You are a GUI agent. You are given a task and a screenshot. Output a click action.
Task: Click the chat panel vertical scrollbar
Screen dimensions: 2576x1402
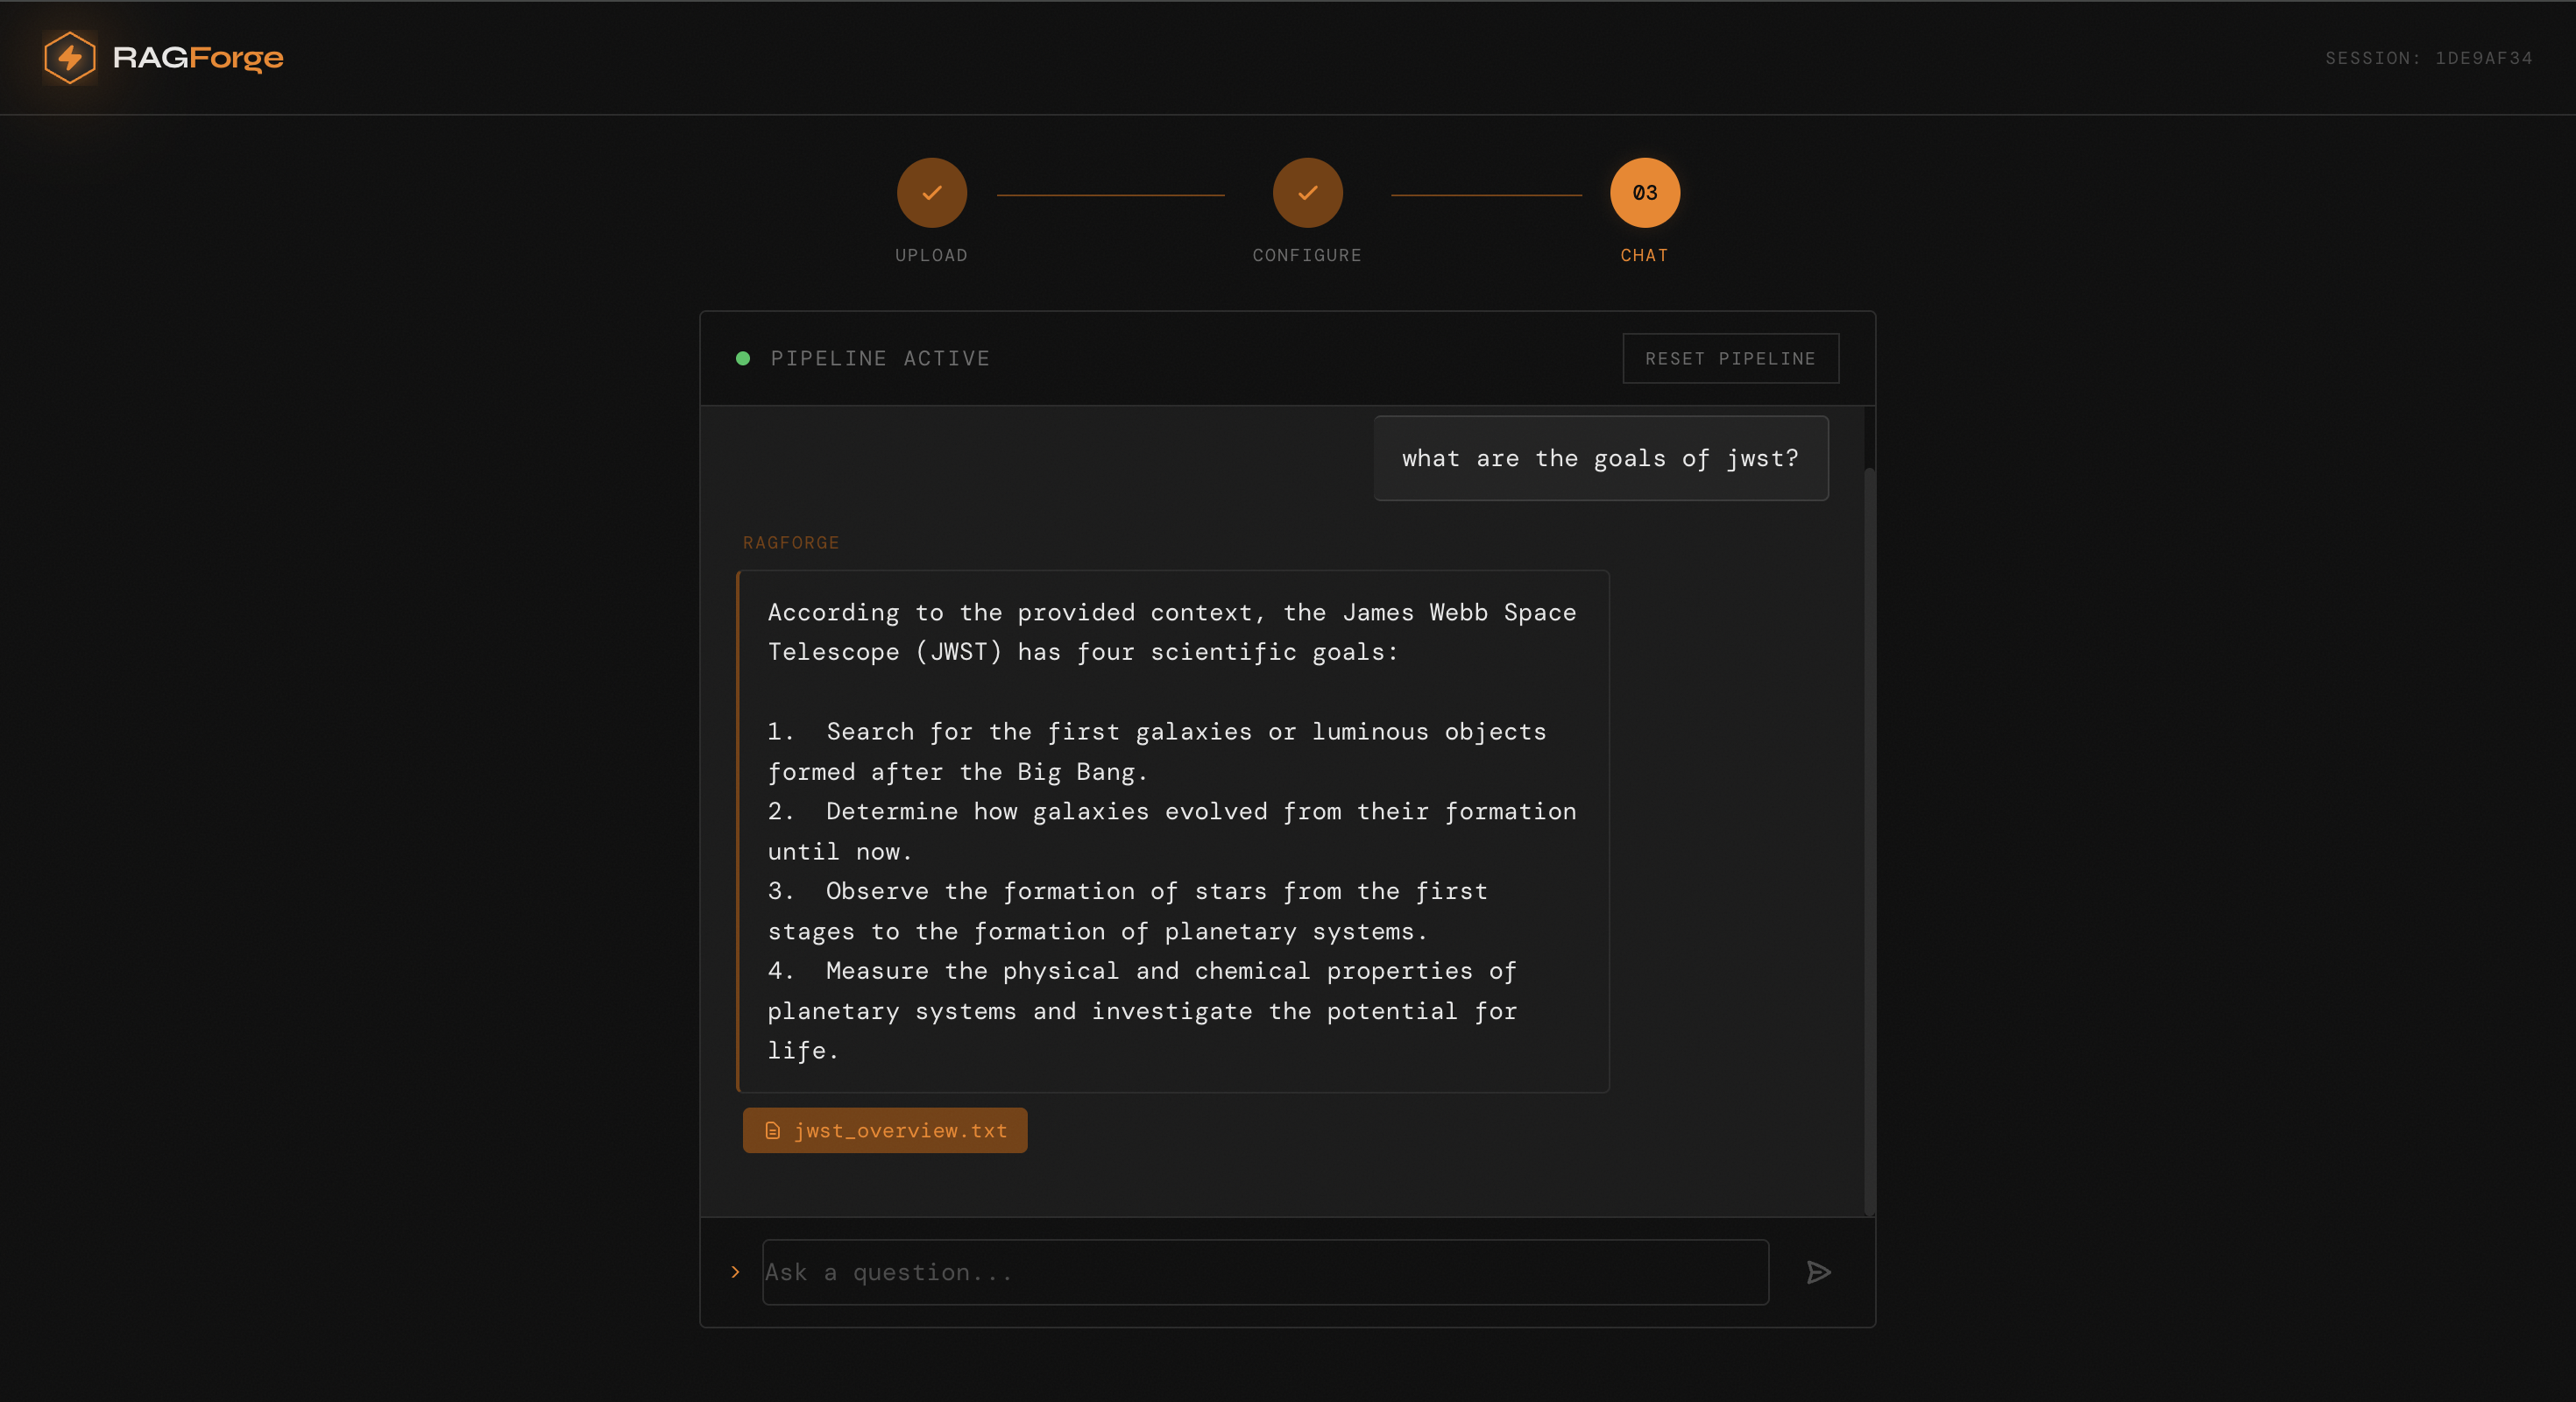[1868, 840]
